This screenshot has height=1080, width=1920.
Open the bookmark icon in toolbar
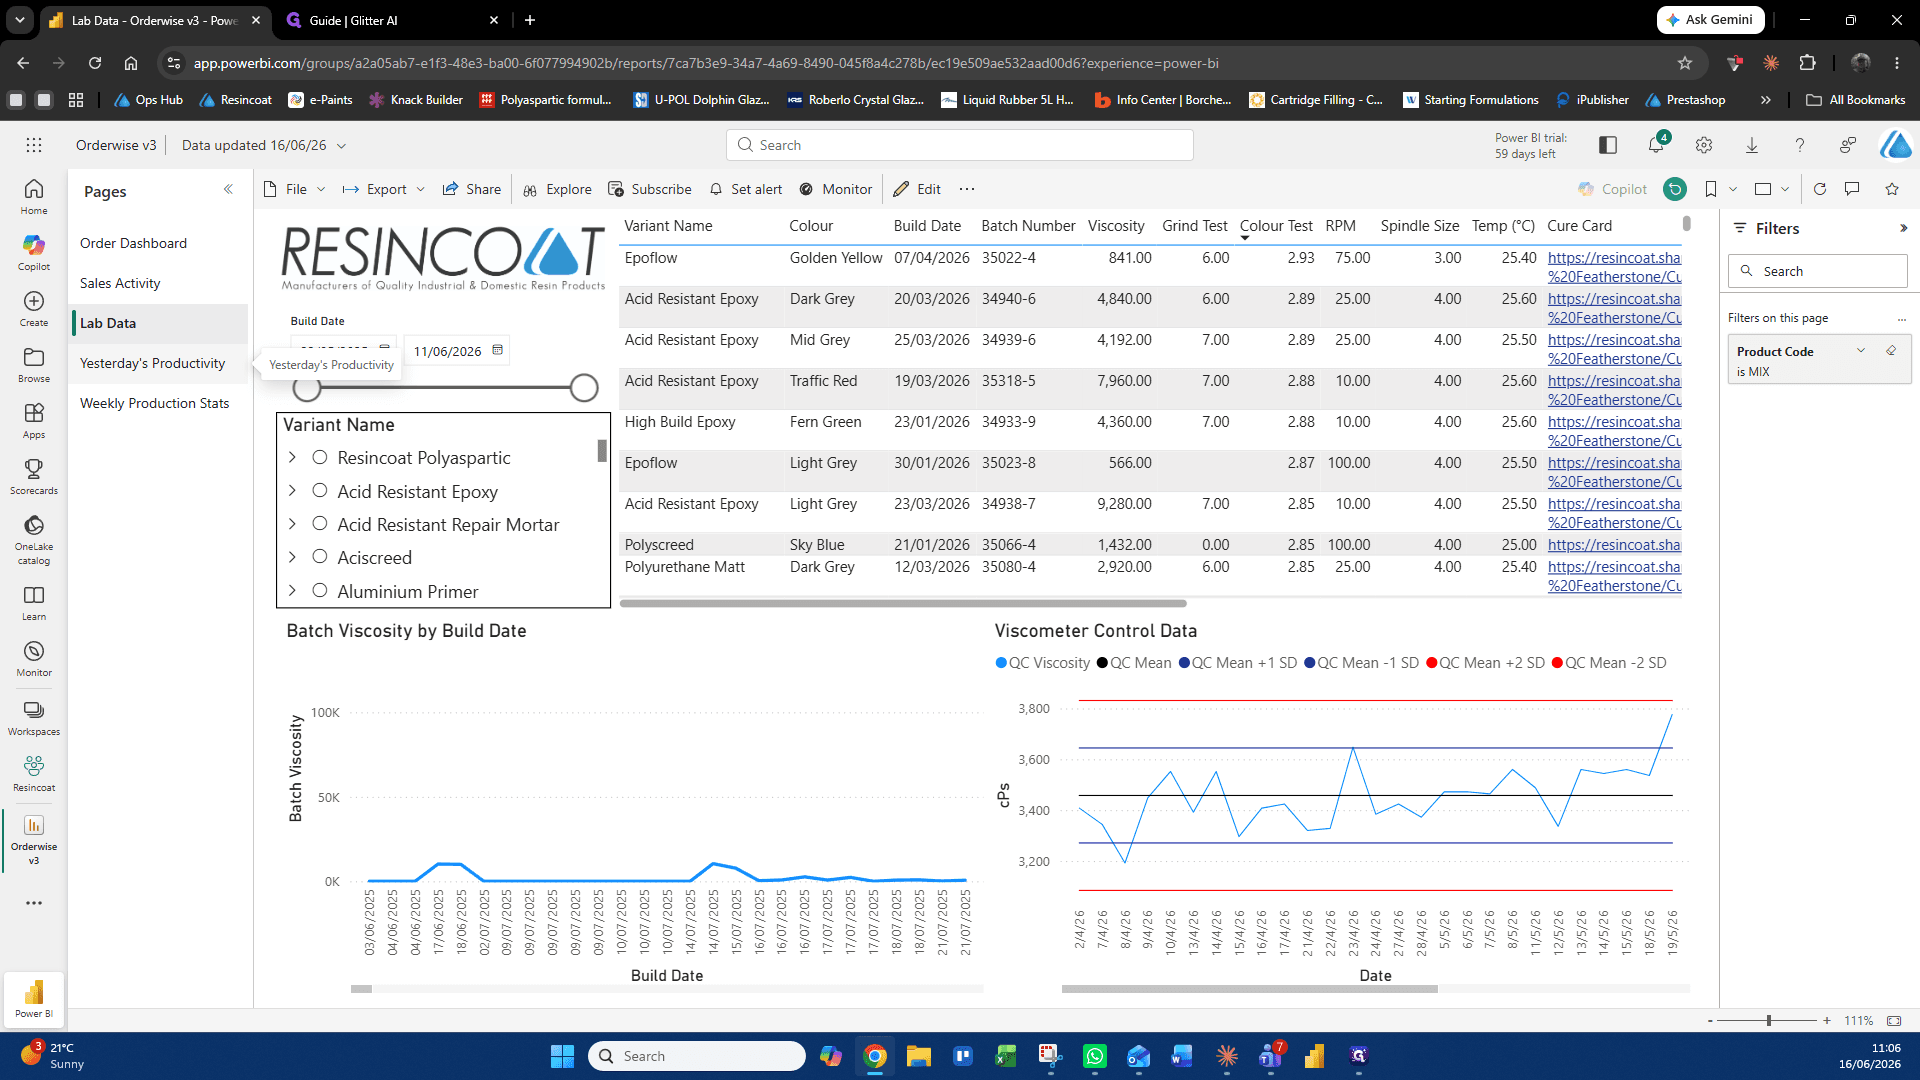(1711, 189)
